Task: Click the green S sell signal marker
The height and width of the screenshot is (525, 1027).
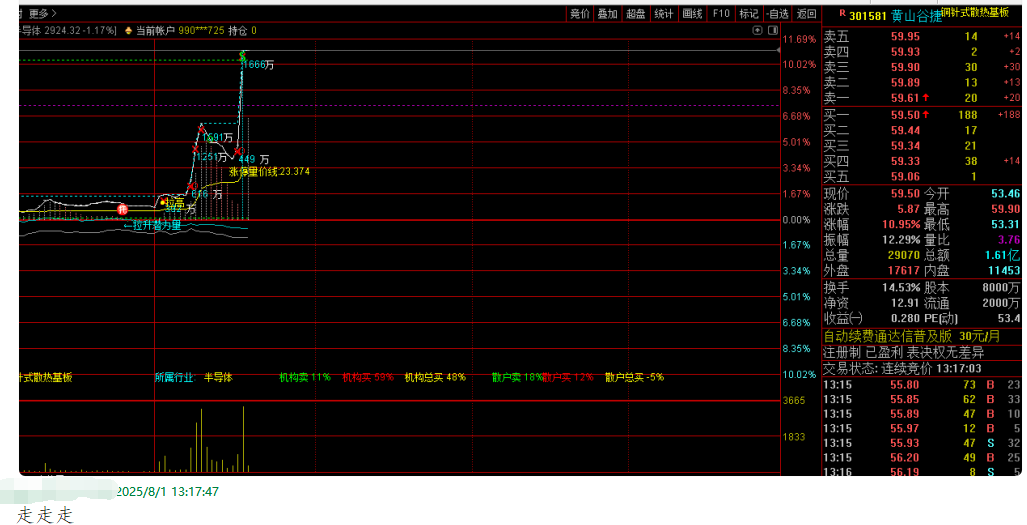Action: tap(243, 56)
